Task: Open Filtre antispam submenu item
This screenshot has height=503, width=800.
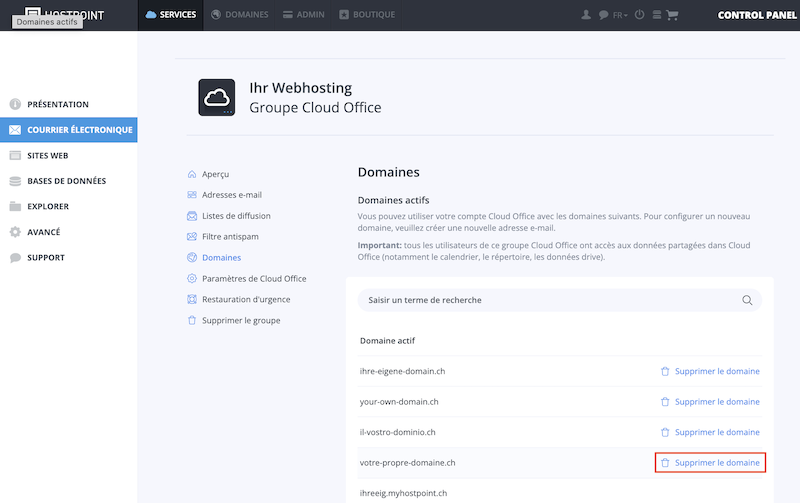Action: tap(223, 237)
